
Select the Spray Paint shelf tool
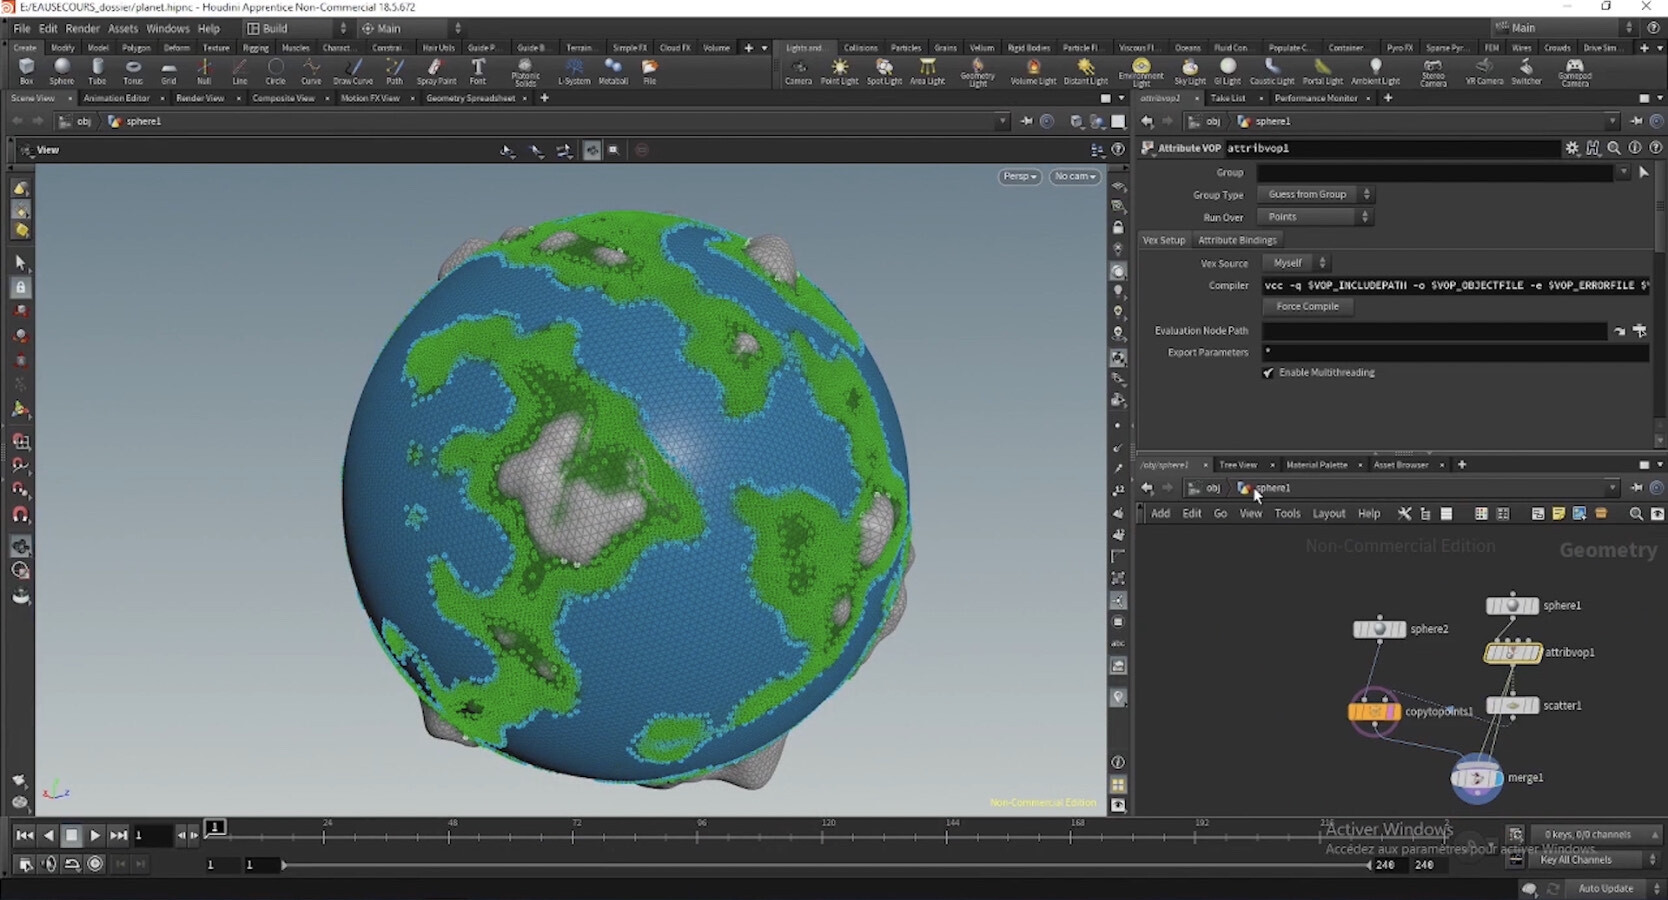point(436,68)
